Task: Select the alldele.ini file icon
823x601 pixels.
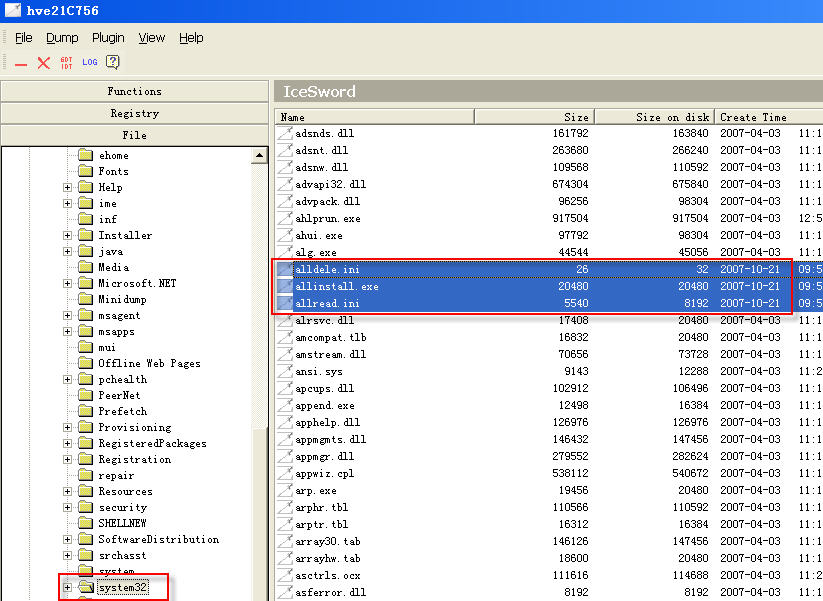Action: pos(286,269)
